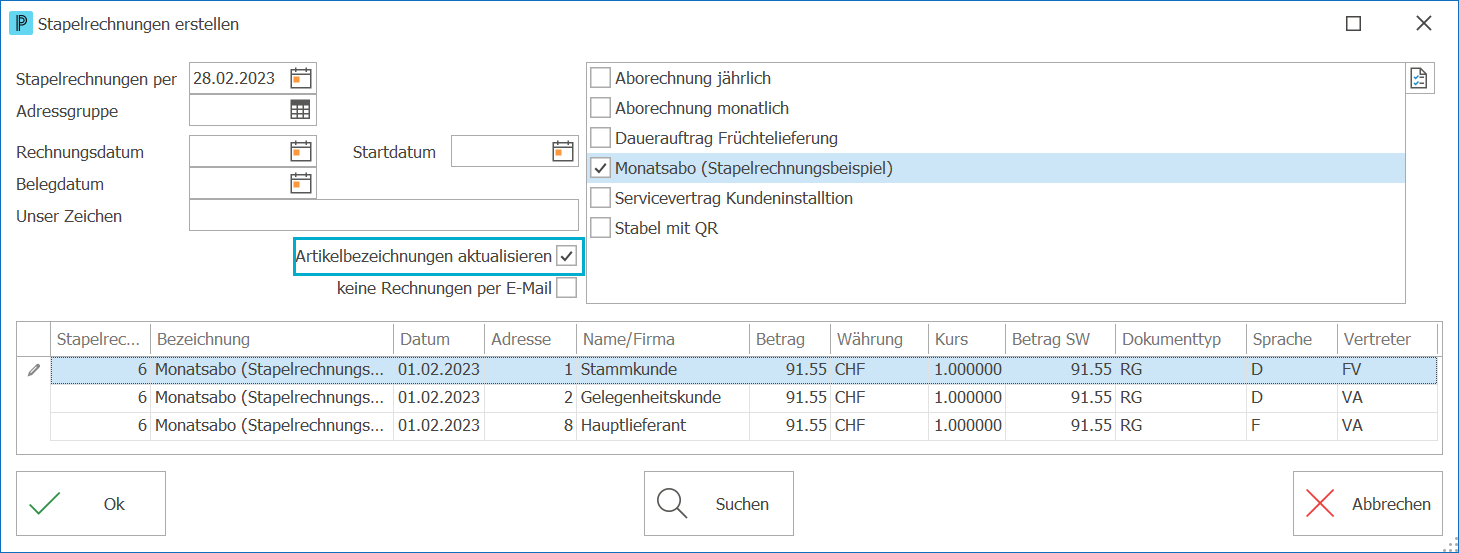Maximize the Stapelrechnungen erstellen window
1459x553 pixels.
click(x=1353, y=23)
